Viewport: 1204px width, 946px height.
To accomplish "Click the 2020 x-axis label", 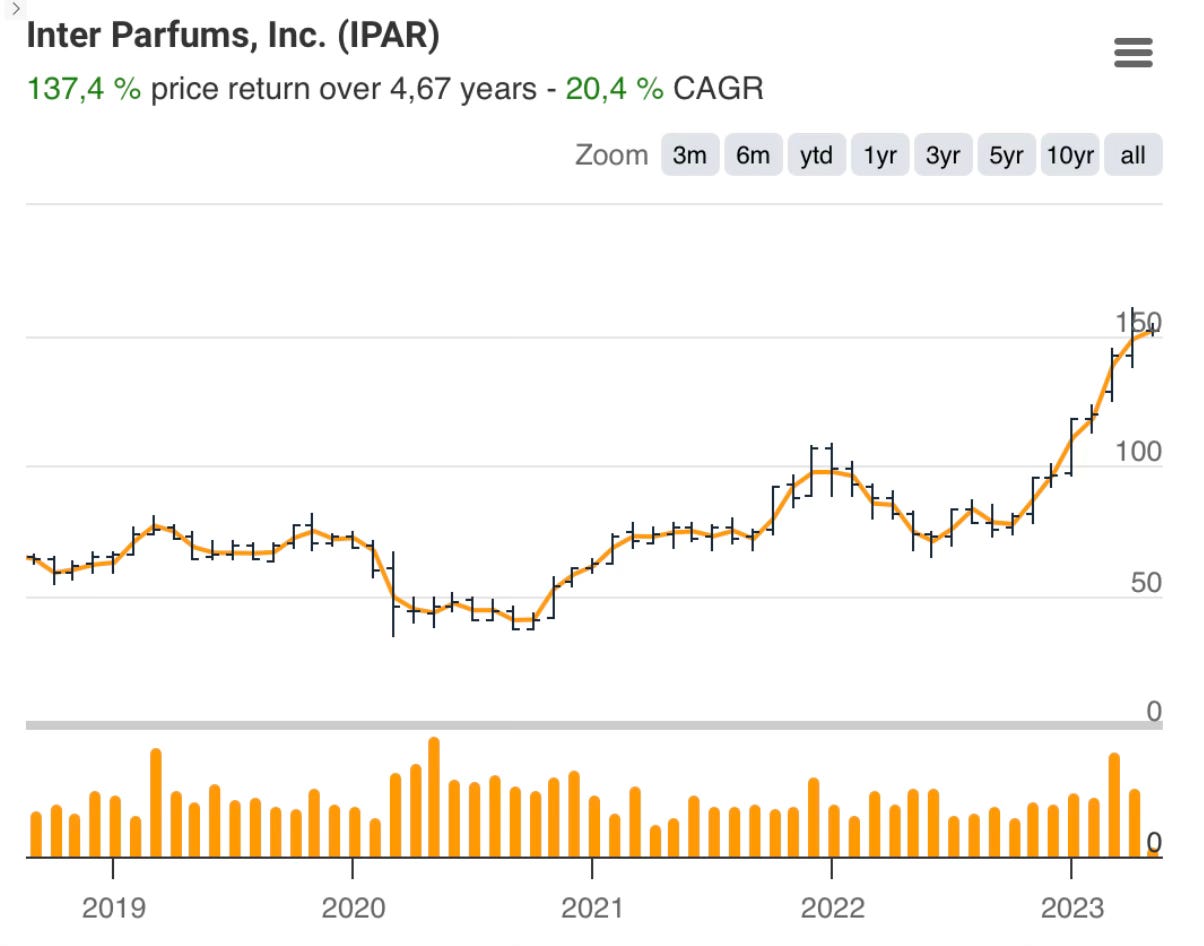I will (352, 908).
